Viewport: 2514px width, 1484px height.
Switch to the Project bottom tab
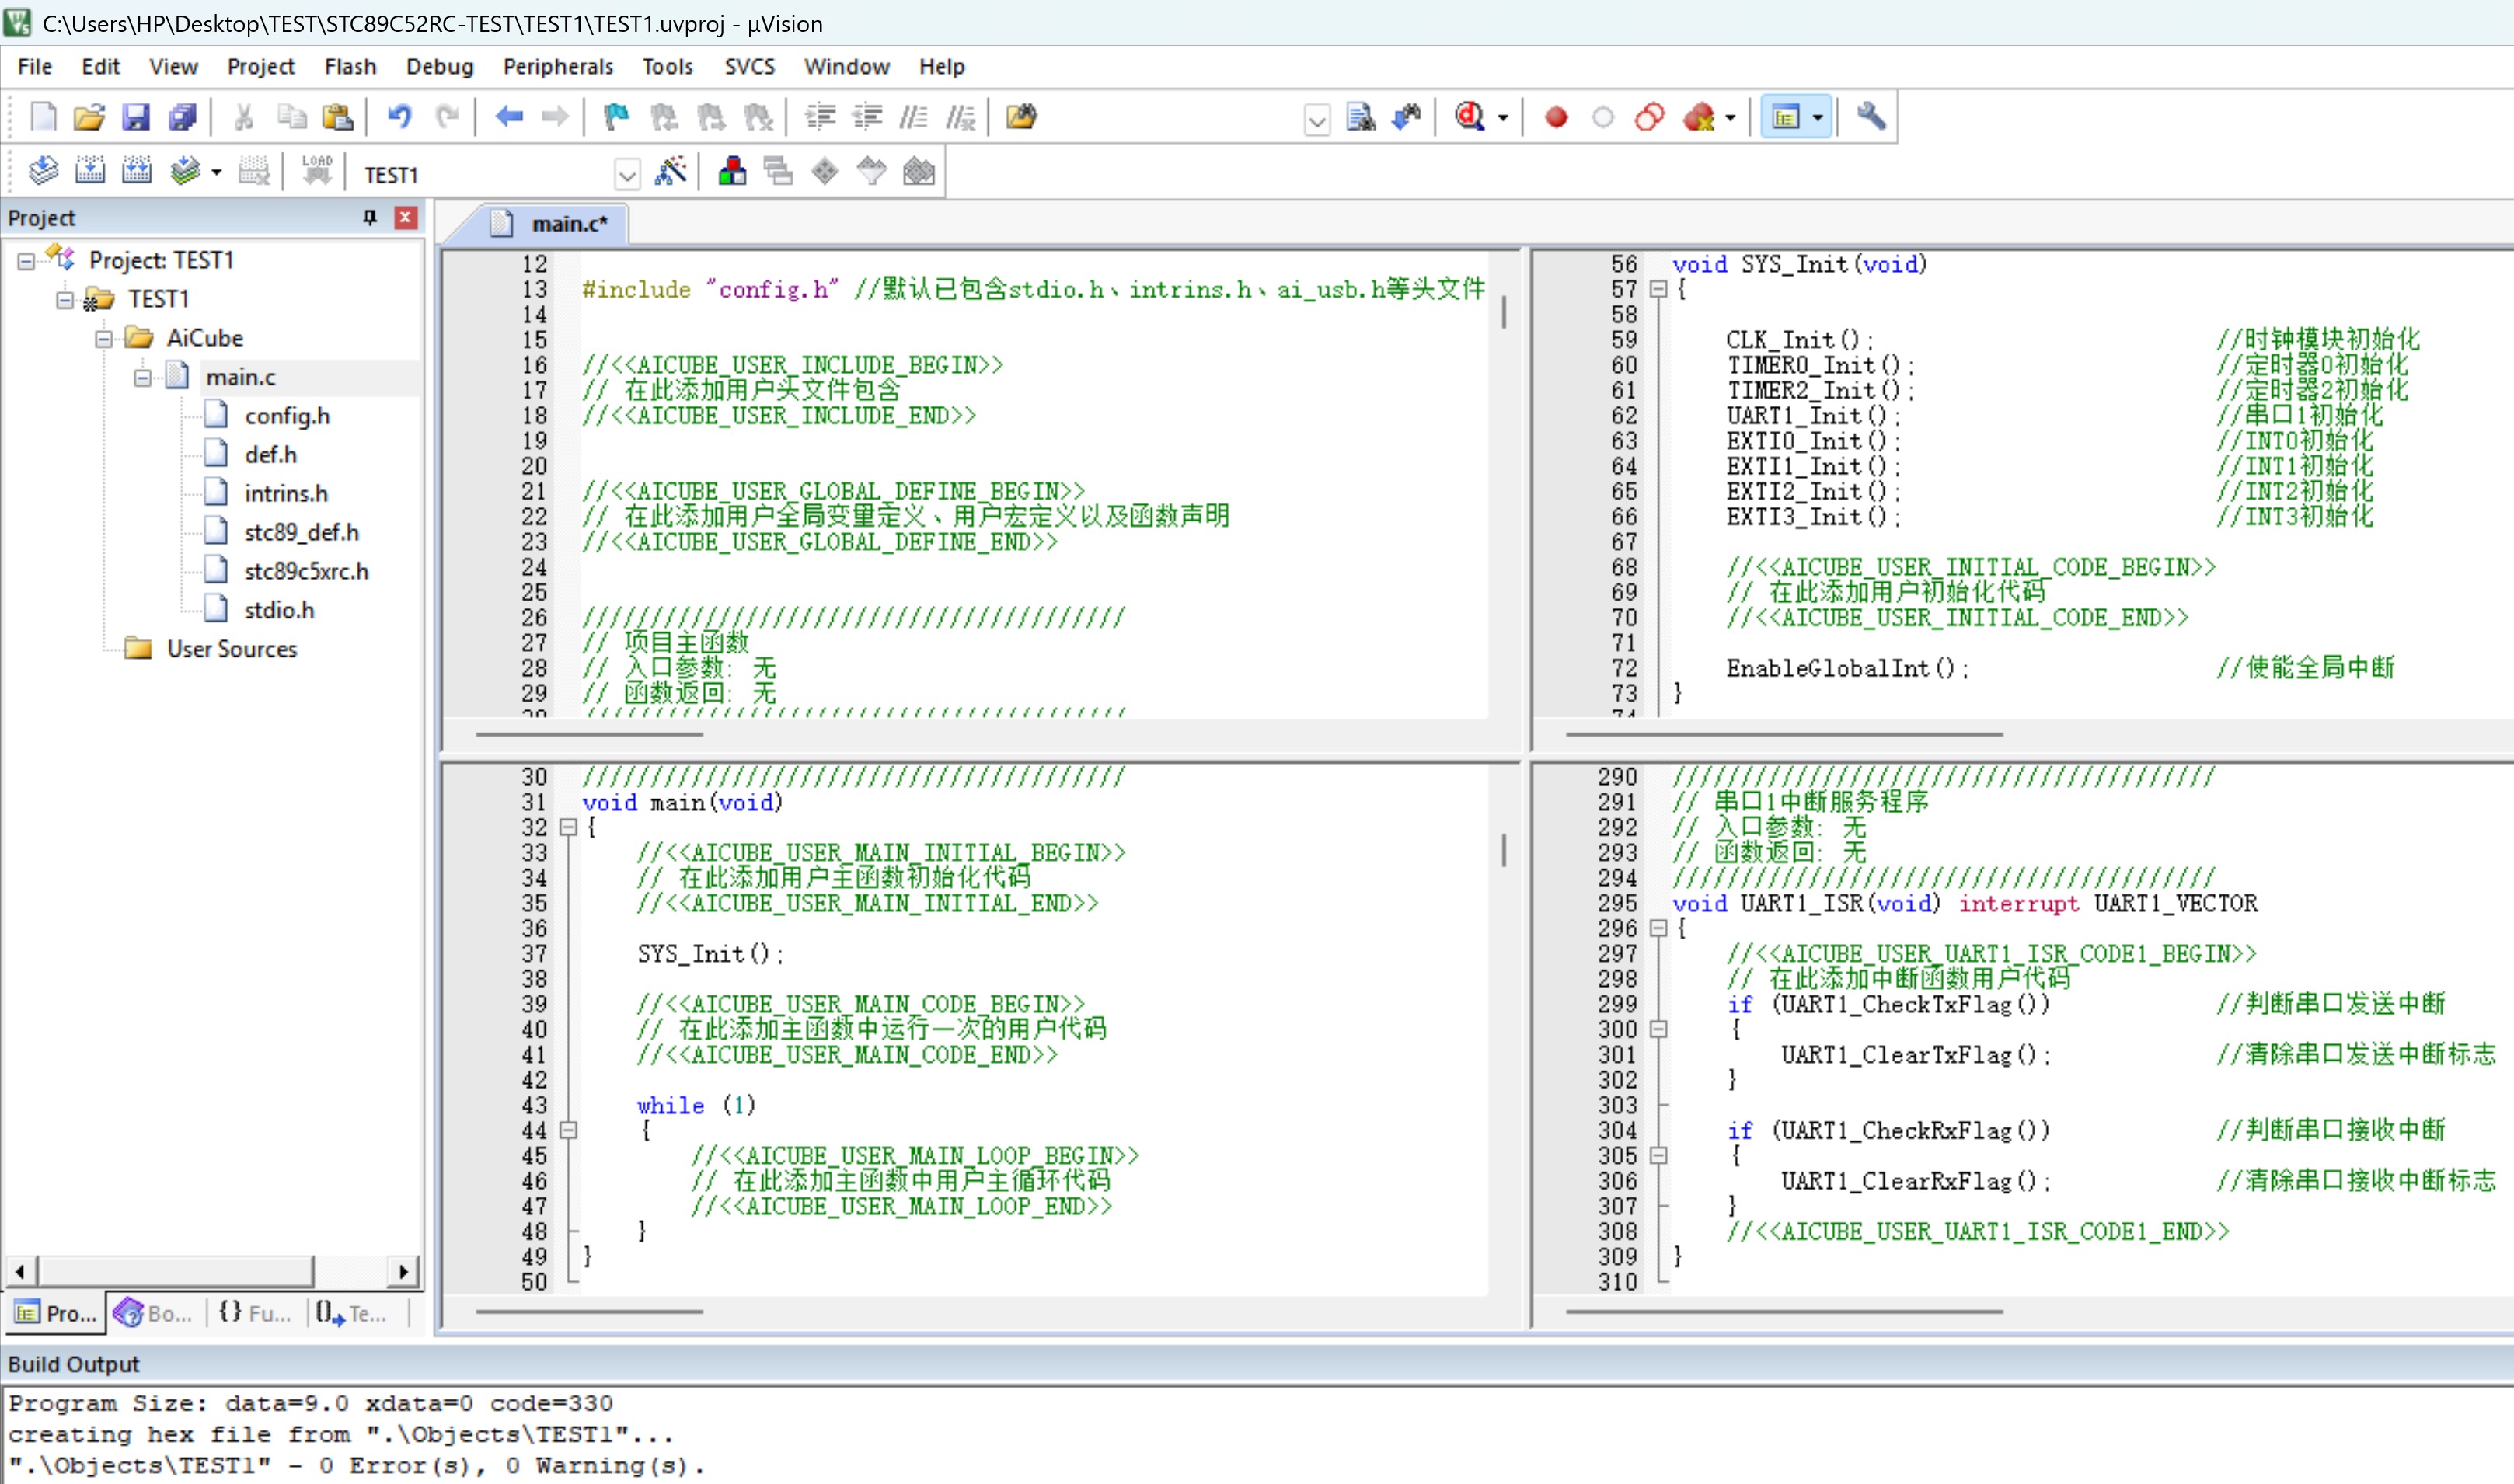click(57, 1313)
